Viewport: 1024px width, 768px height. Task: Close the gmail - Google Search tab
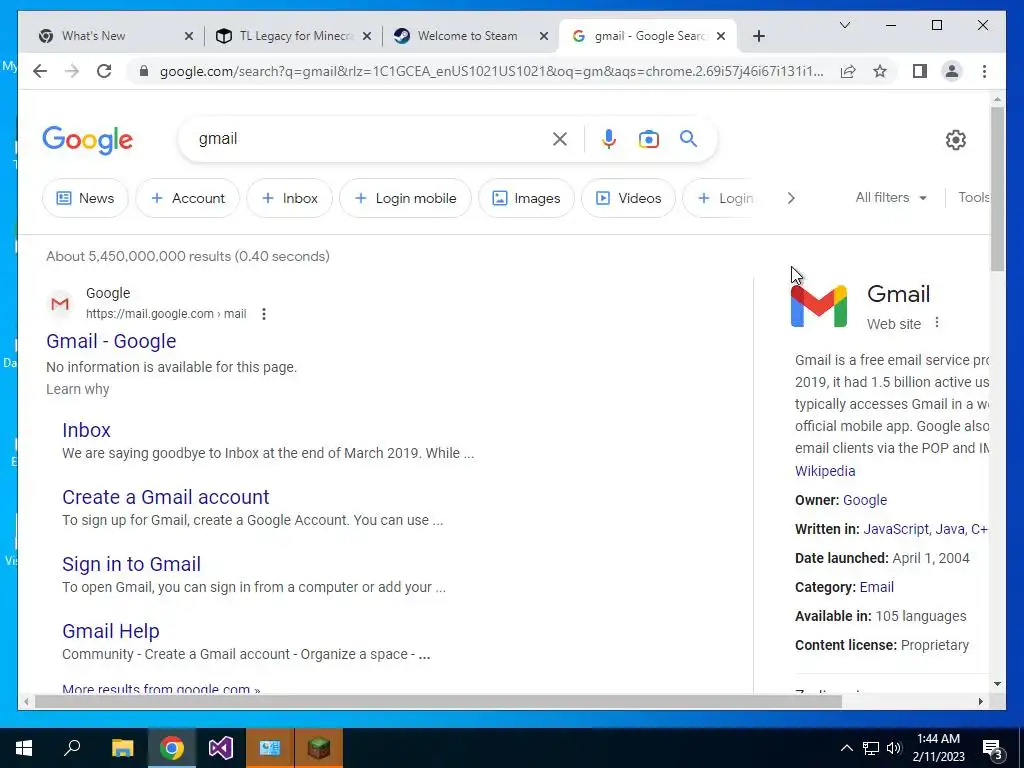tap(721, 36)
